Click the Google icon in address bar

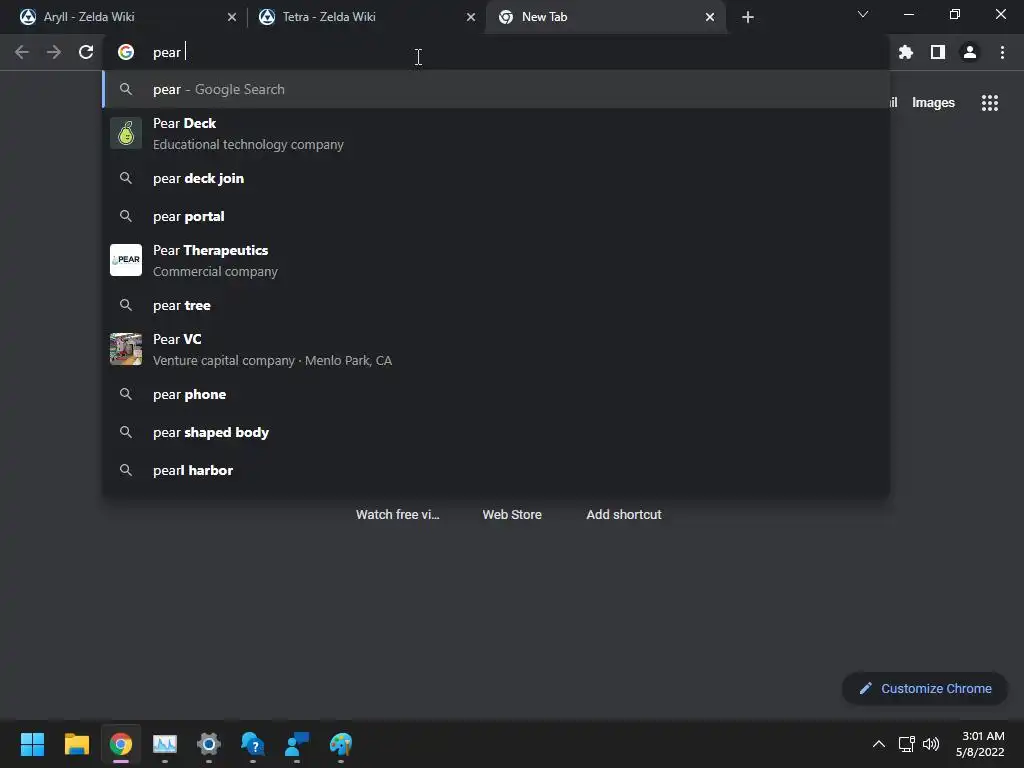(x=126, y=52)
